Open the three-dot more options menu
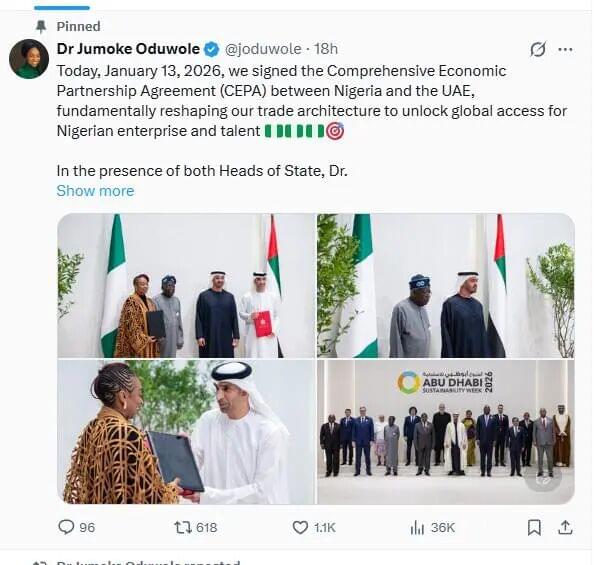 [x=566, y=49]
